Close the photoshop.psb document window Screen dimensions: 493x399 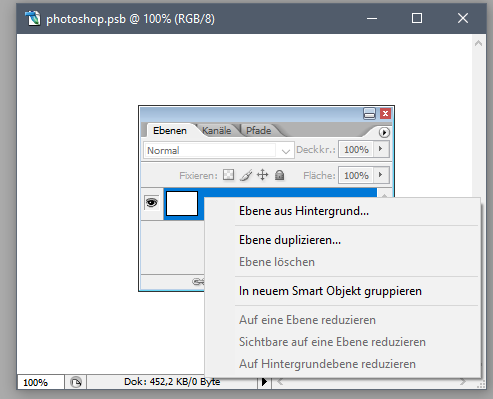coord(463,18)
